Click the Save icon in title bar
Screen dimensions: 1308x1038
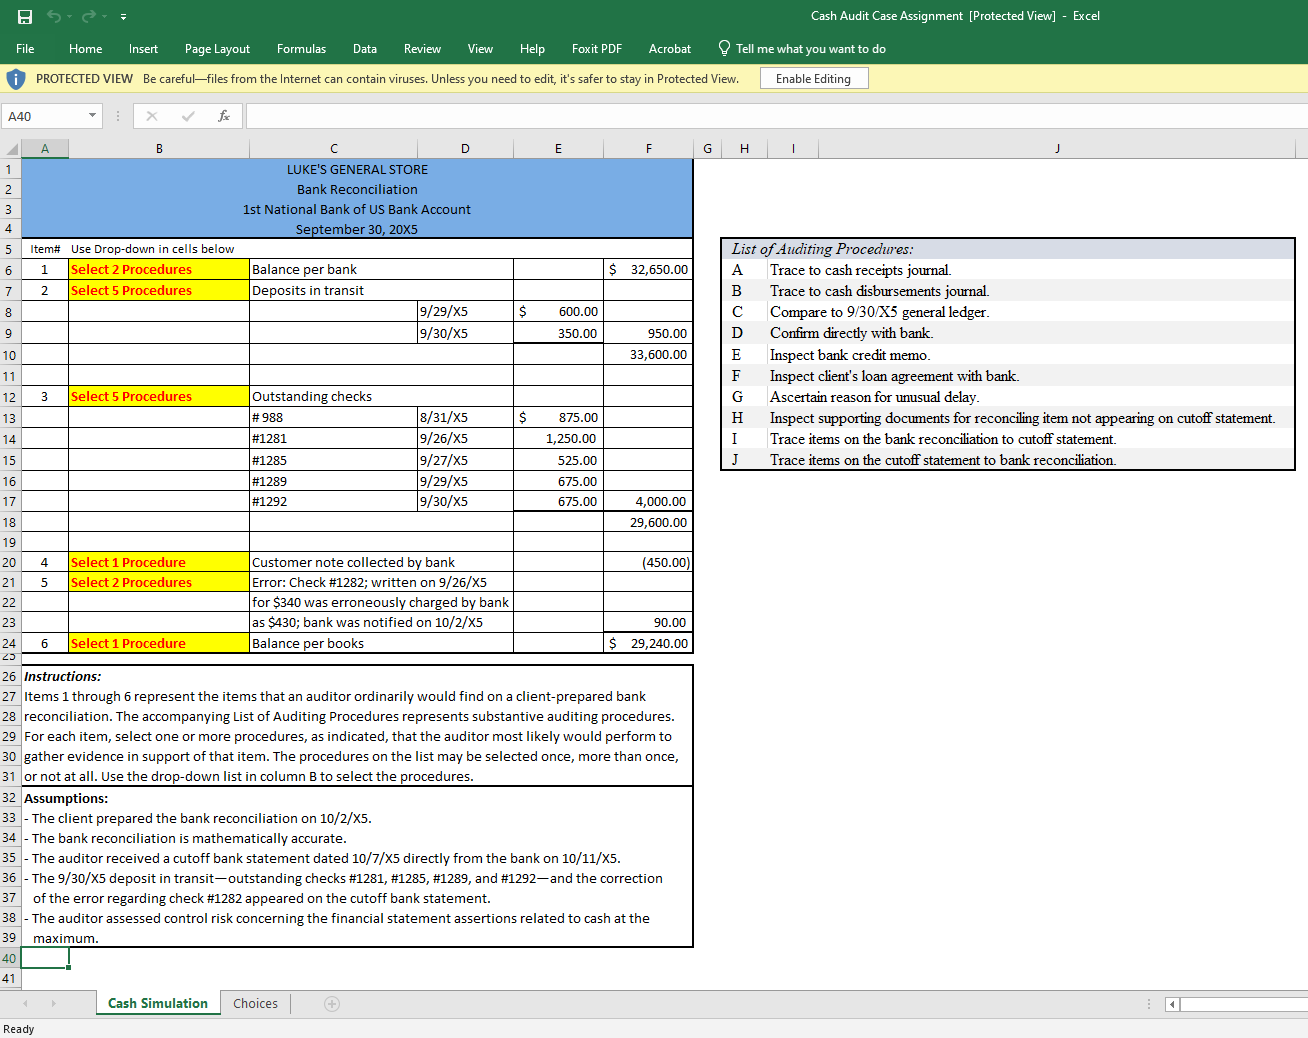pos(25,16)
